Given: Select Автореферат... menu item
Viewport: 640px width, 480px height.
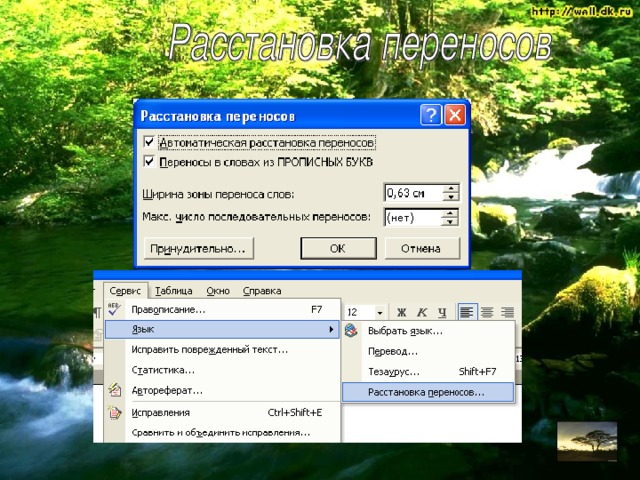Looking at the screenshot, I should point(222,391).
